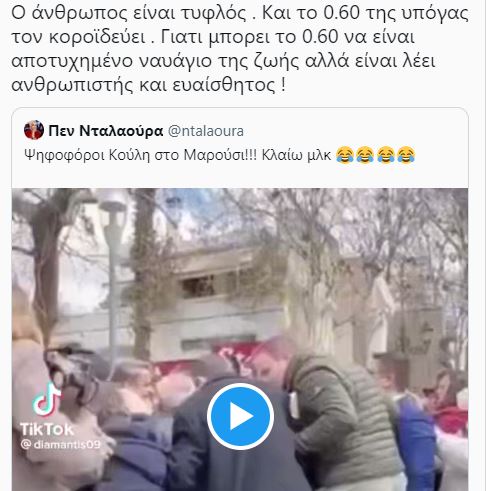Open the @ntalaoura handle
The image size is (487, 491).
pyautogui.click(x=206, y=131)
